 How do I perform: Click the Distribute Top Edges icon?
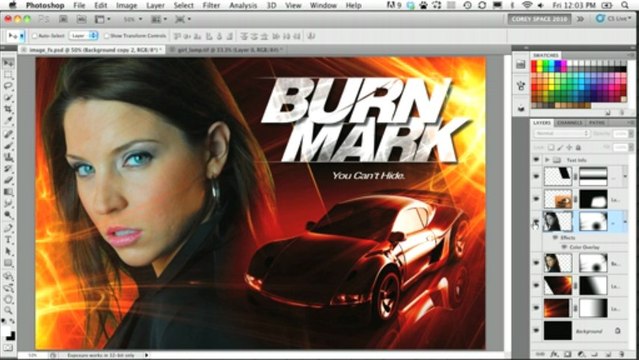[x=244, y=36]
